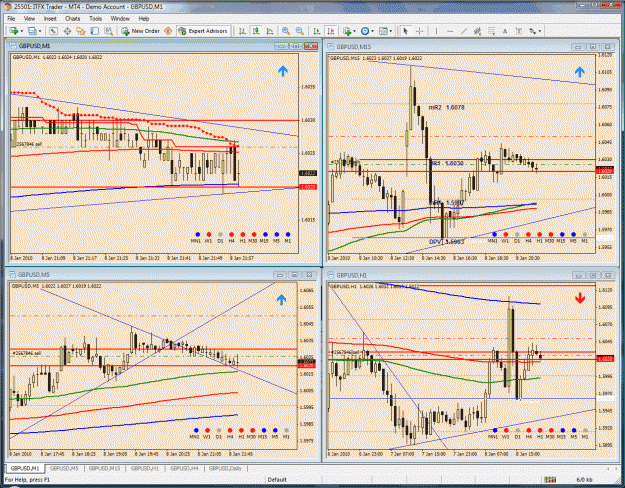Open the Help menu
Image resolution: width=625 pixels, height=488 pixels.
click(144, 19)
